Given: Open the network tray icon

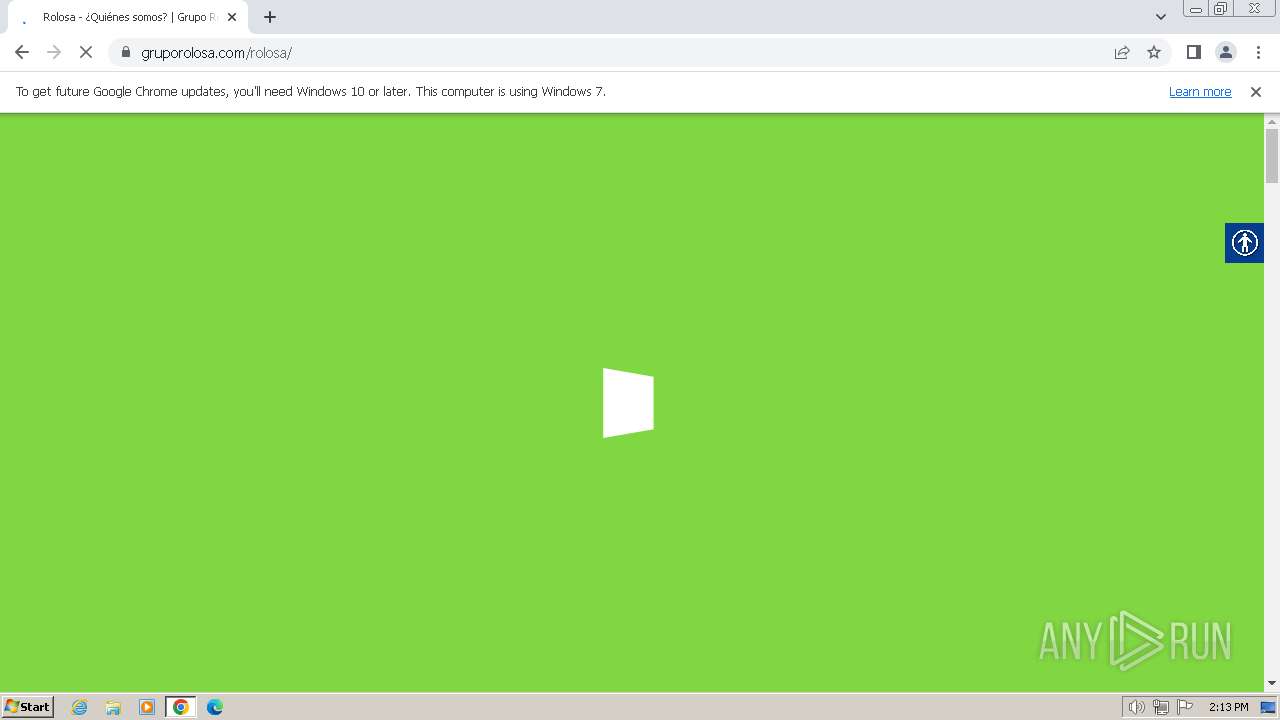Looking at the screenshot, I should [x=1161, y=707].
